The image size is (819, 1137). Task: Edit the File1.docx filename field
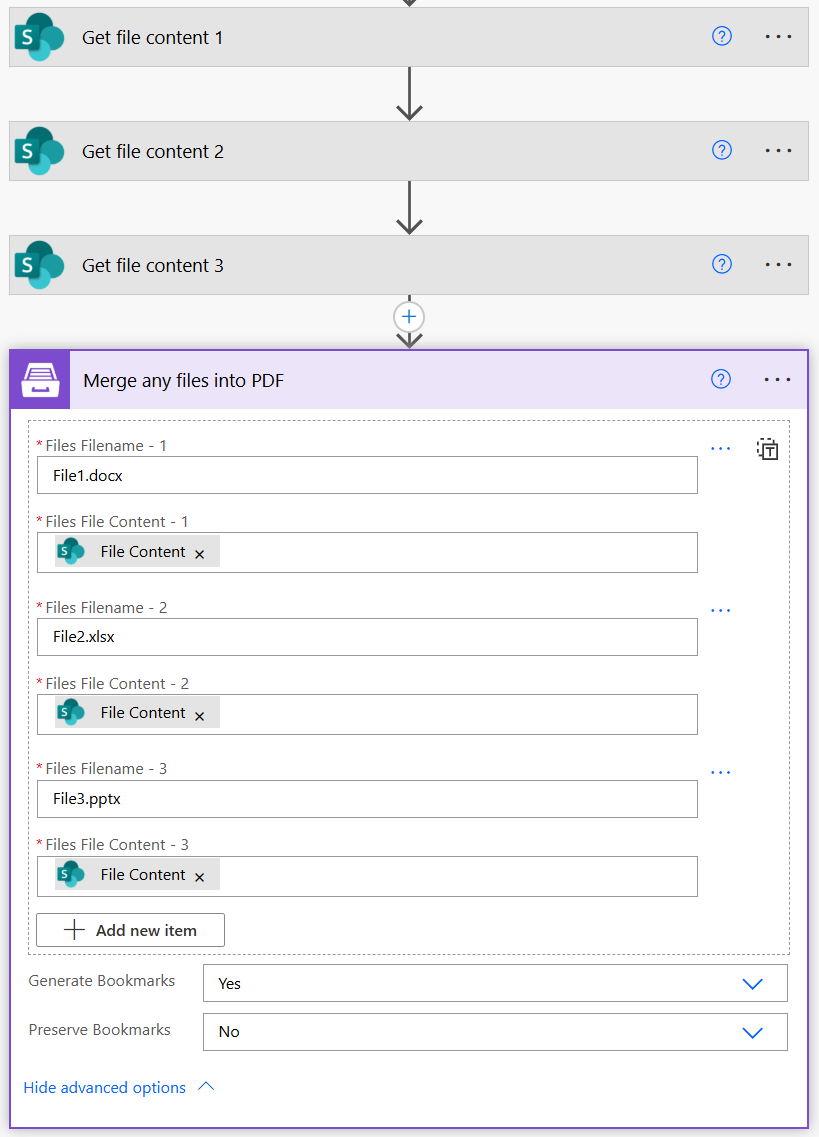367,475
